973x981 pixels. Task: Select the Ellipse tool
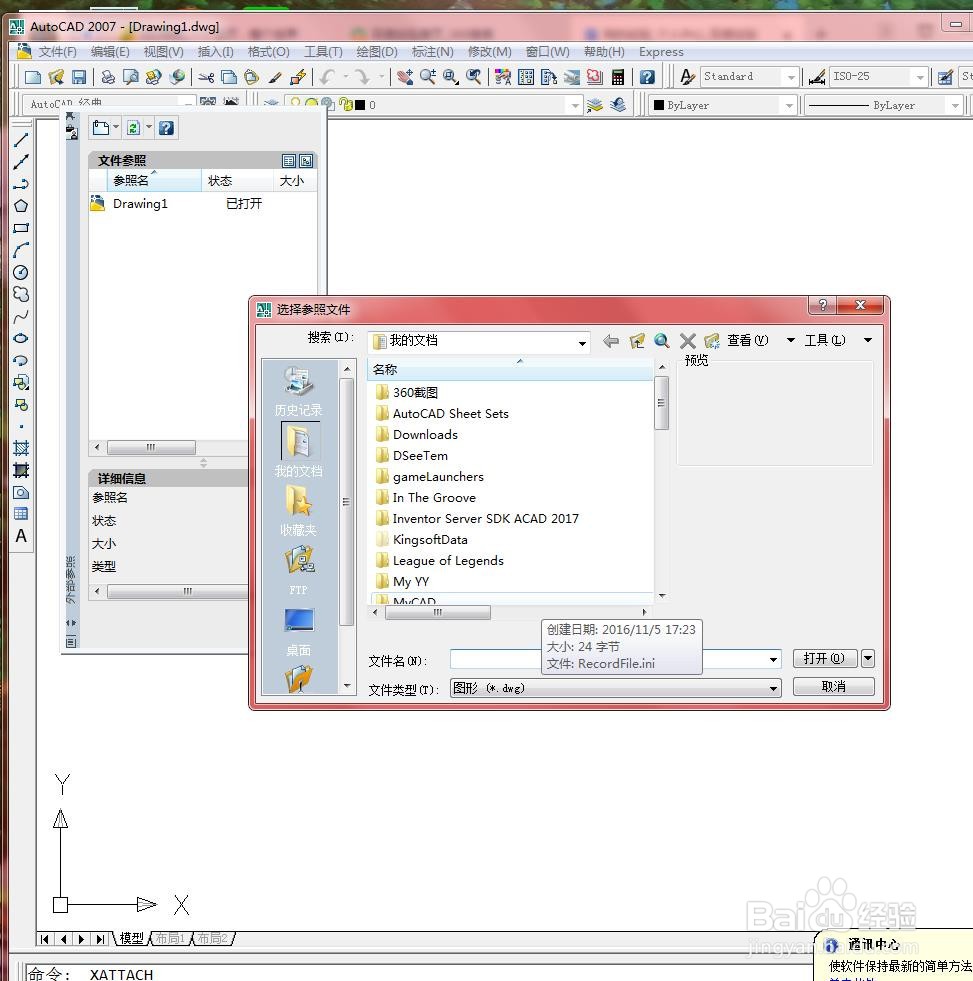(21, 338)
